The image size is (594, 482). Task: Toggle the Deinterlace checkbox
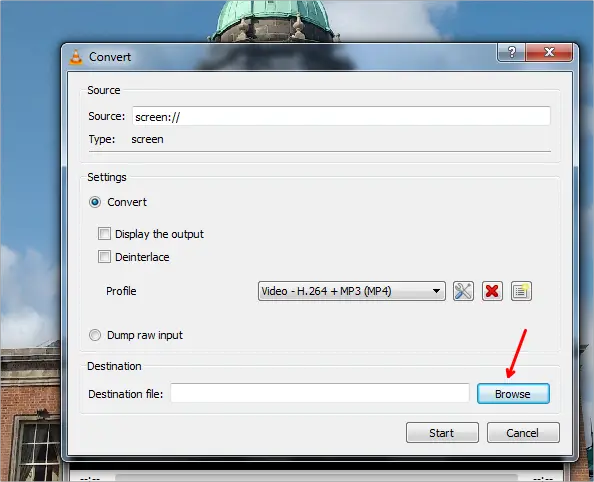pyautogui.click(x=104, y=257)
